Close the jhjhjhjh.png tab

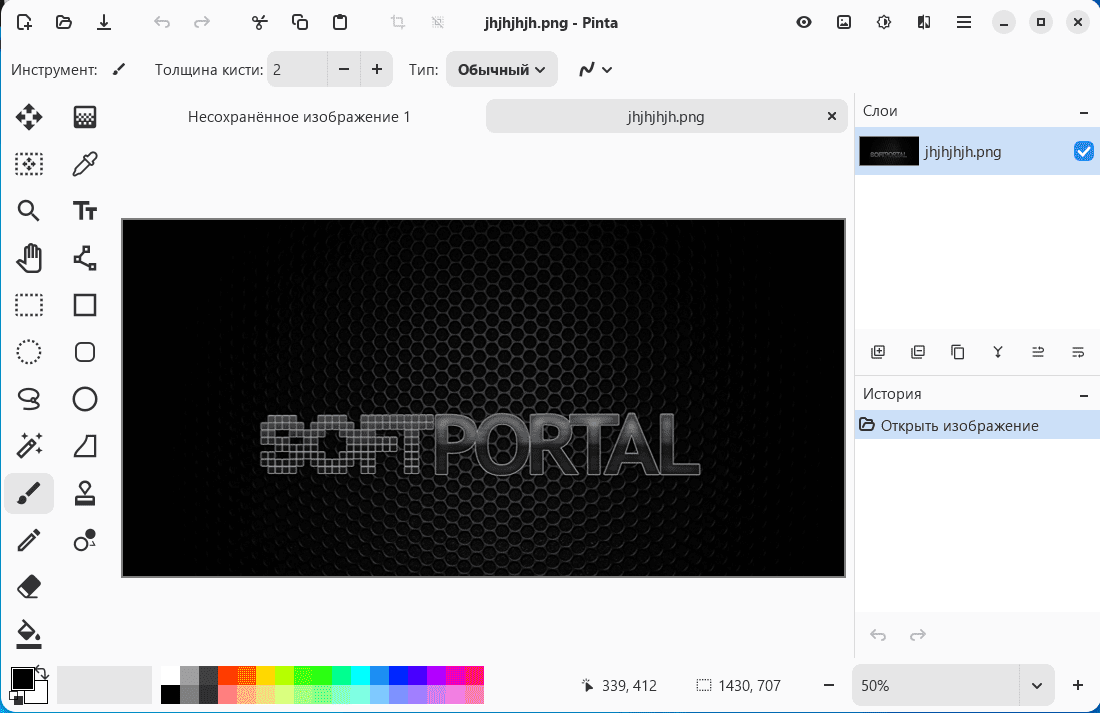832,116
